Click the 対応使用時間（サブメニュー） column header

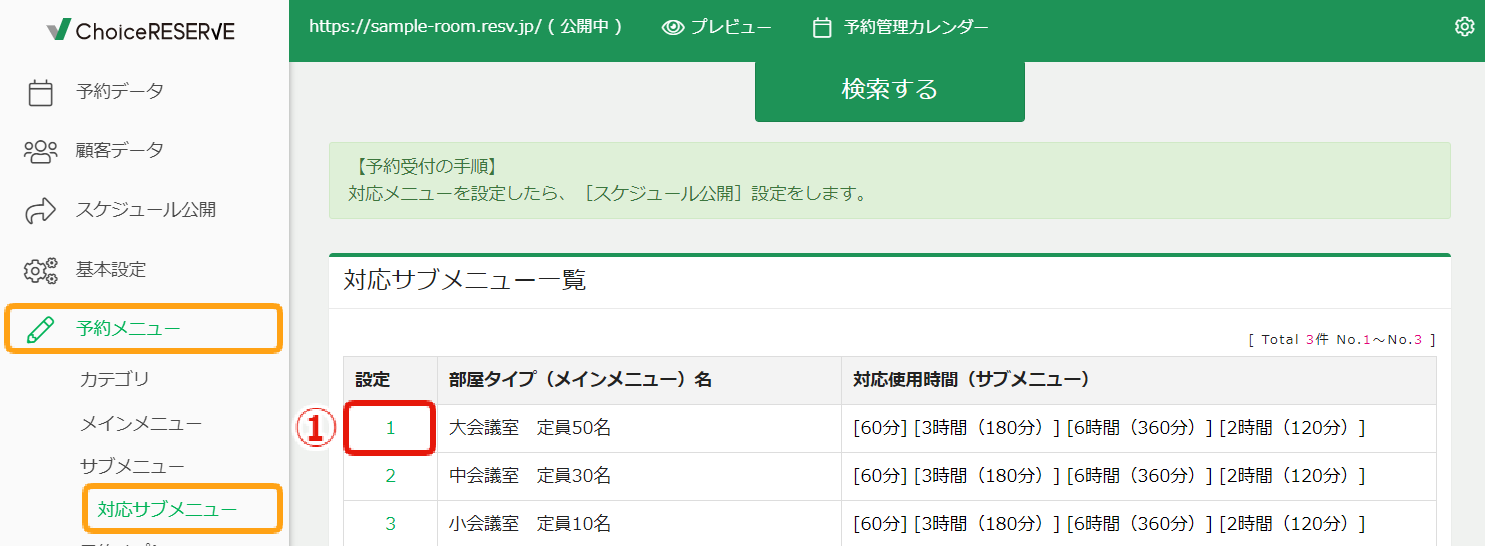[1139, 380]
